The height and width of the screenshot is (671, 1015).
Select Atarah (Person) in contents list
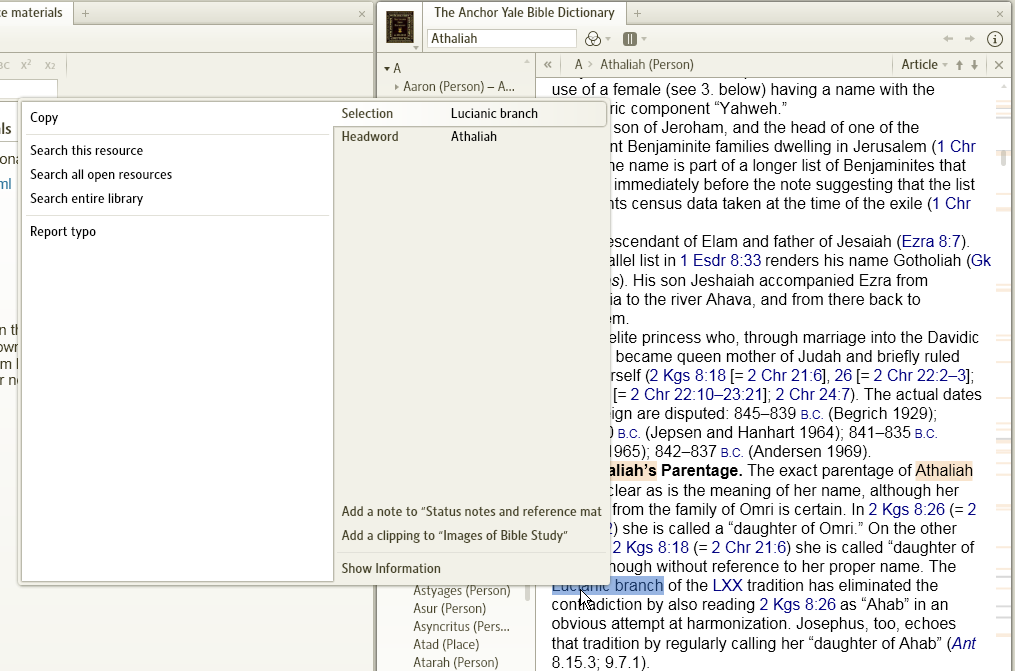(456, 663)
